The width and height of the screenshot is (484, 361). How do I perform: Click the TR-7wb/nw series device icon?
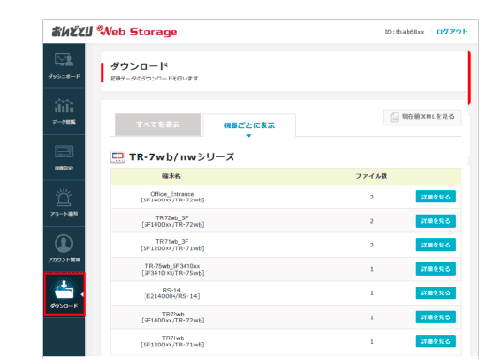click(x=117, y=157)
